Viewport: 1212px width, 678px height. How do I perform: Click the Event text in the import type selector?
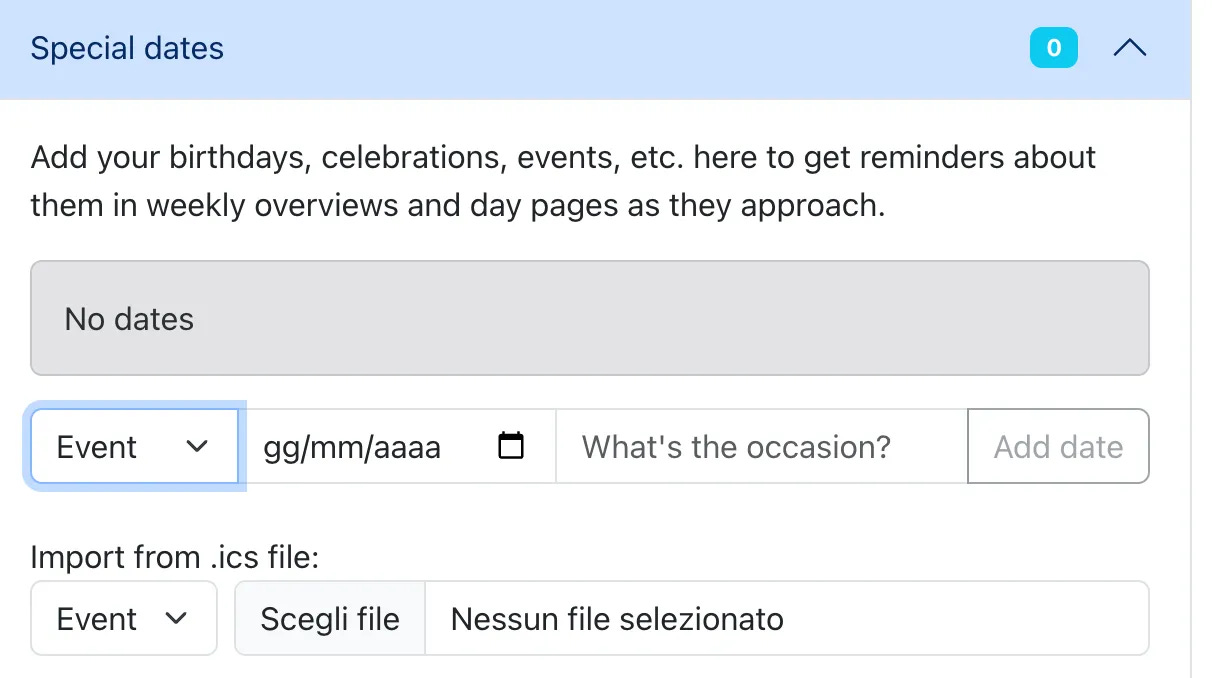click(96, 619)
